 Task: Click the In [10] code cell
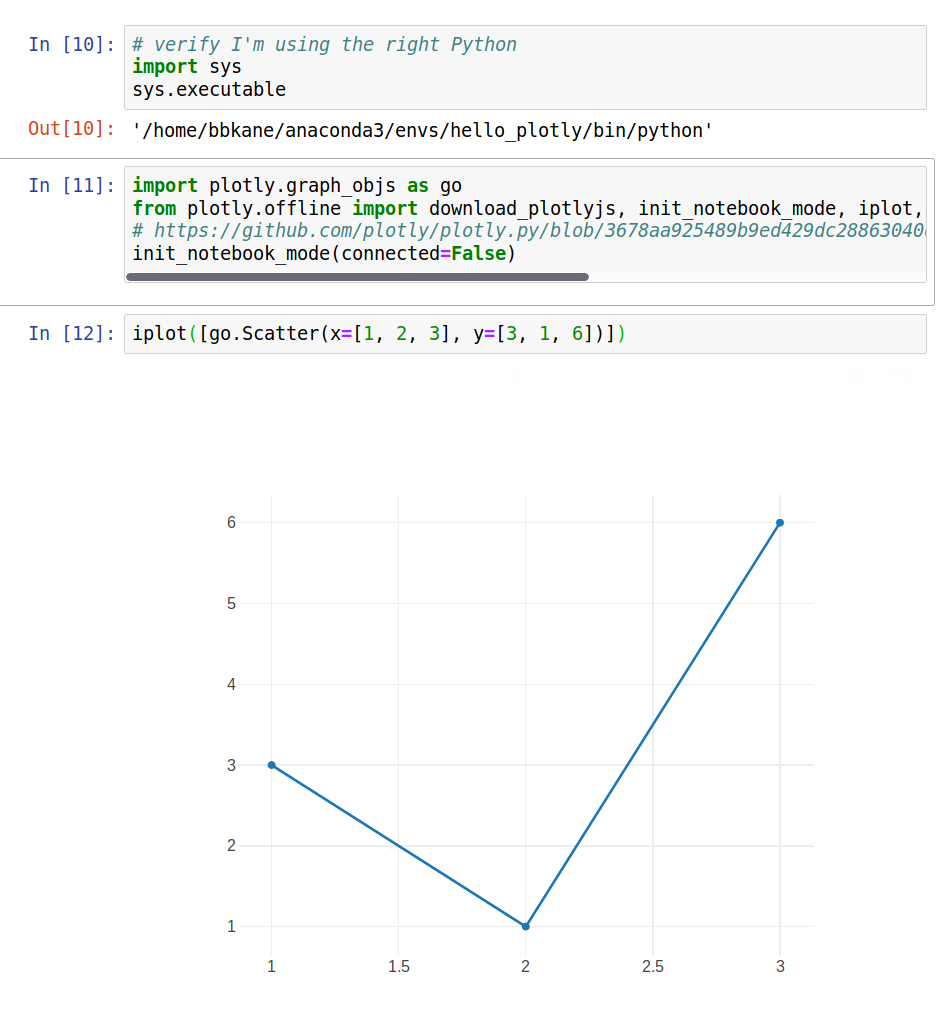525,67
